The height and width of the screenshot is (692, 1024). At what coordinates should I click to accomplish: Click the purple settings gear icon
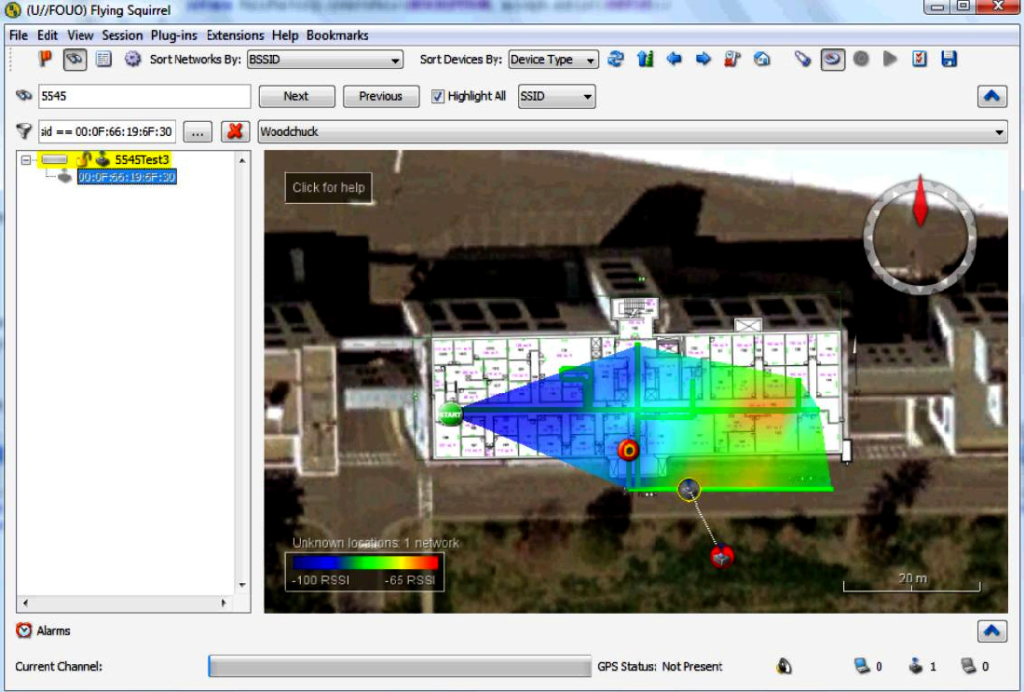[x=132, y=59]
